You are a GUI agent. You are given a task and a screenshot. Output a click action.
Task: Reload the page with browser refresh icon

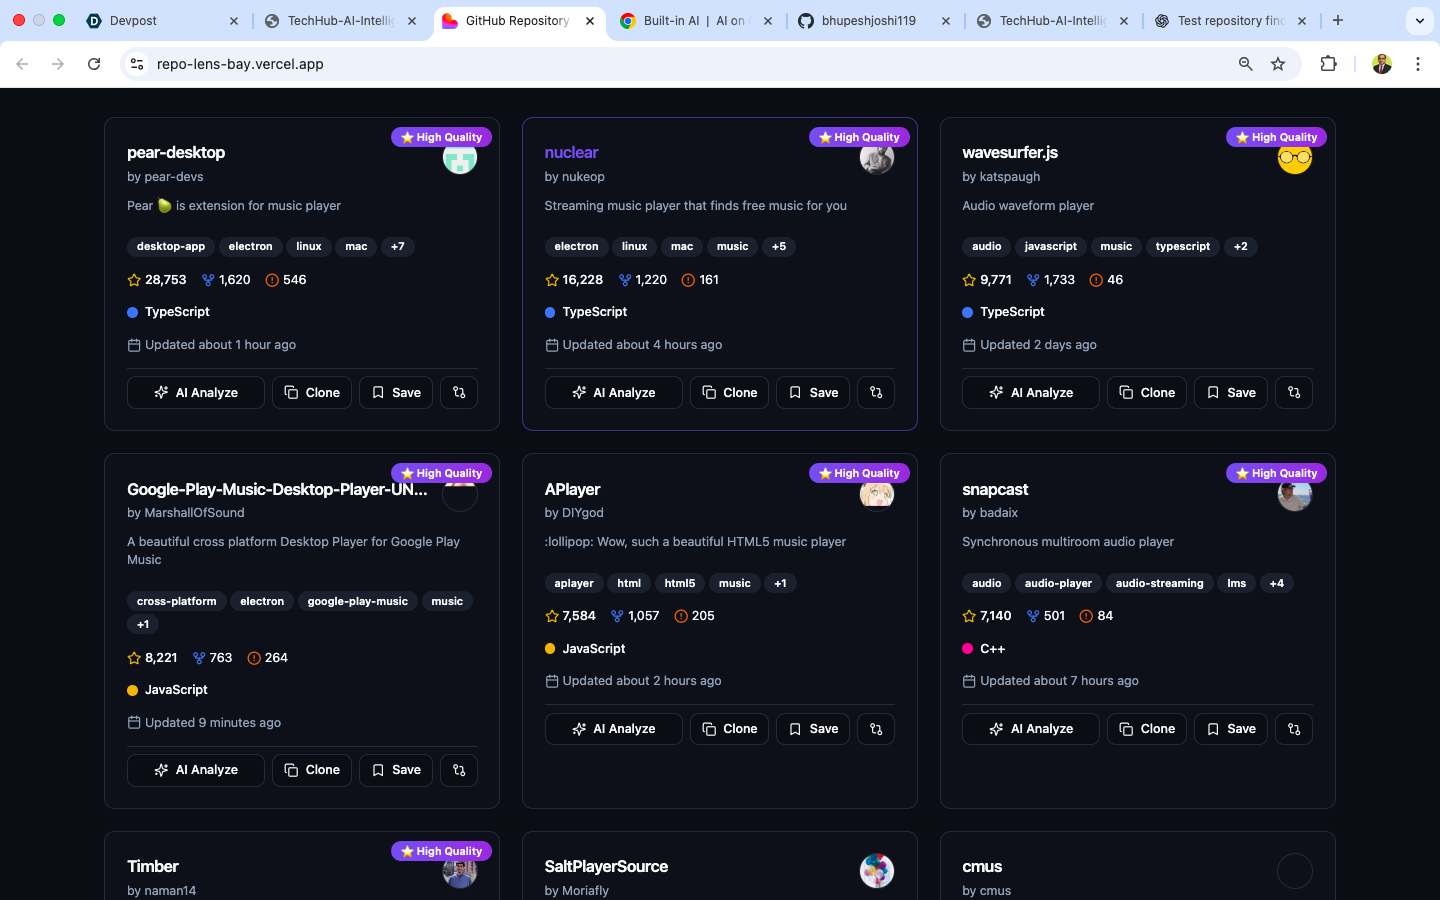click(x=94, y=64)
